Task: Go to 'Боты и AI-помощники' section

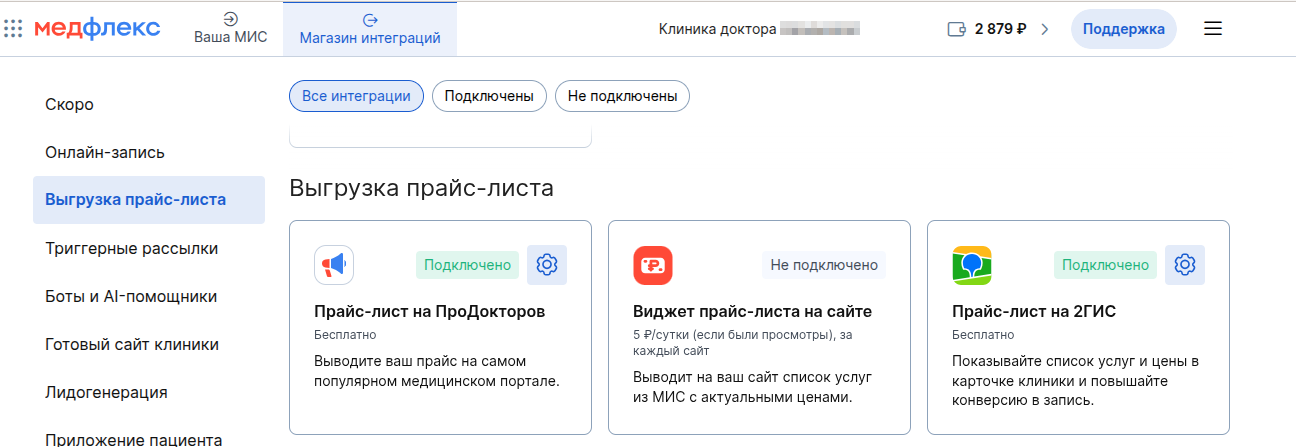Action: (x=131, y=296)
